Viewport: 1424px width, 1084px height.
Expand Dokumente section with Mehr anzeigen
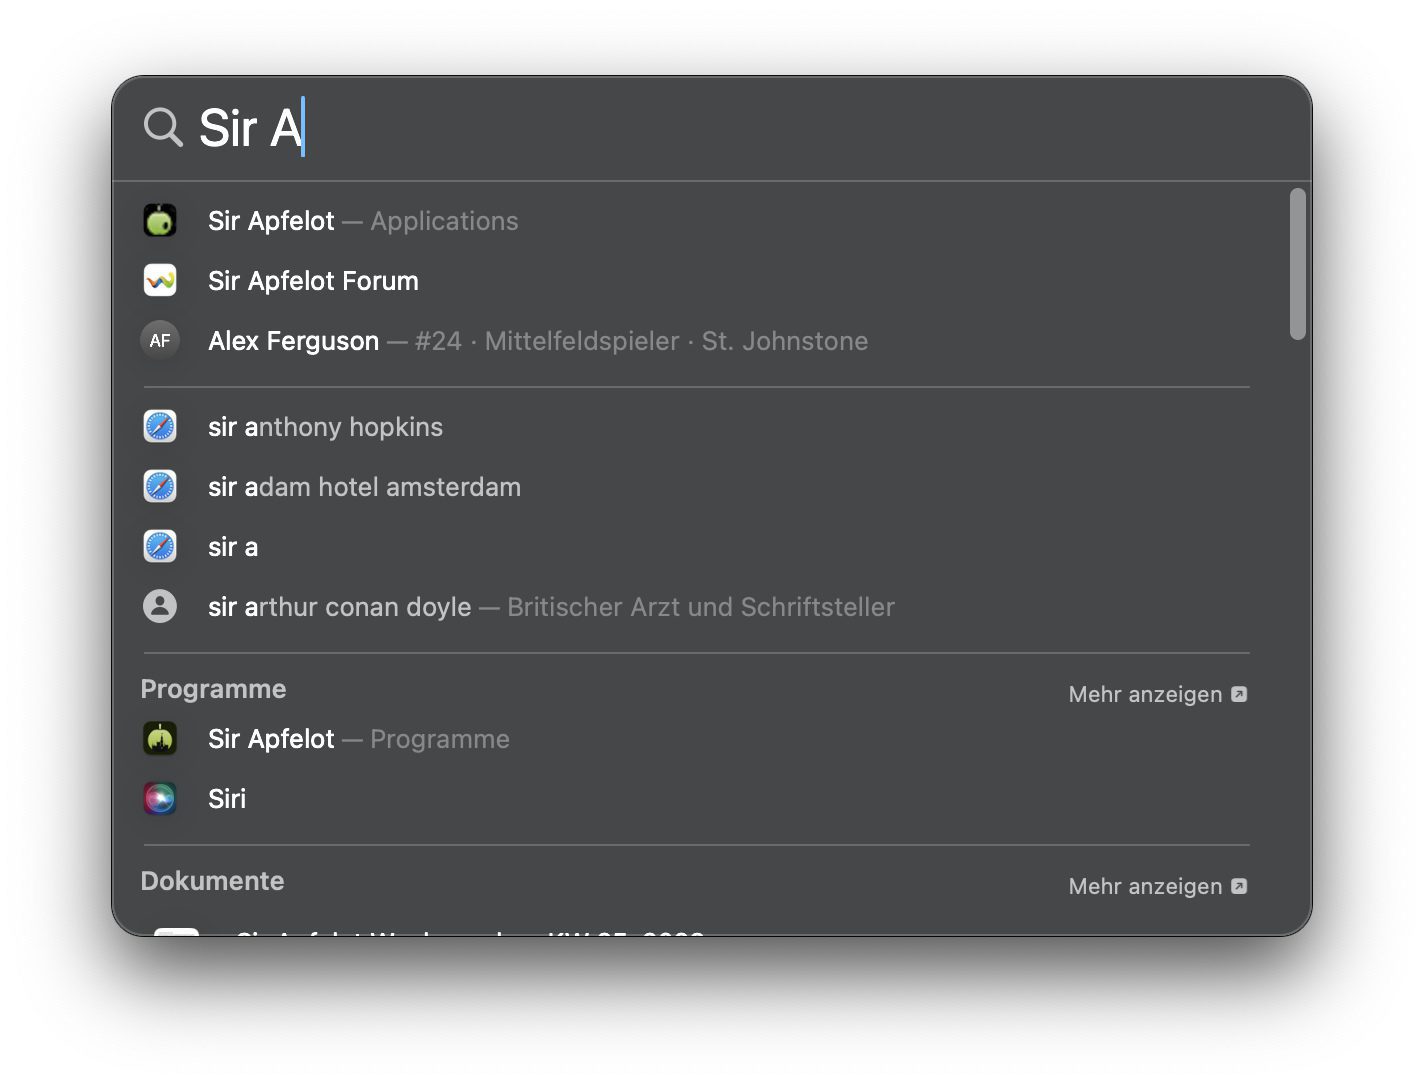tap(1157, 886)
